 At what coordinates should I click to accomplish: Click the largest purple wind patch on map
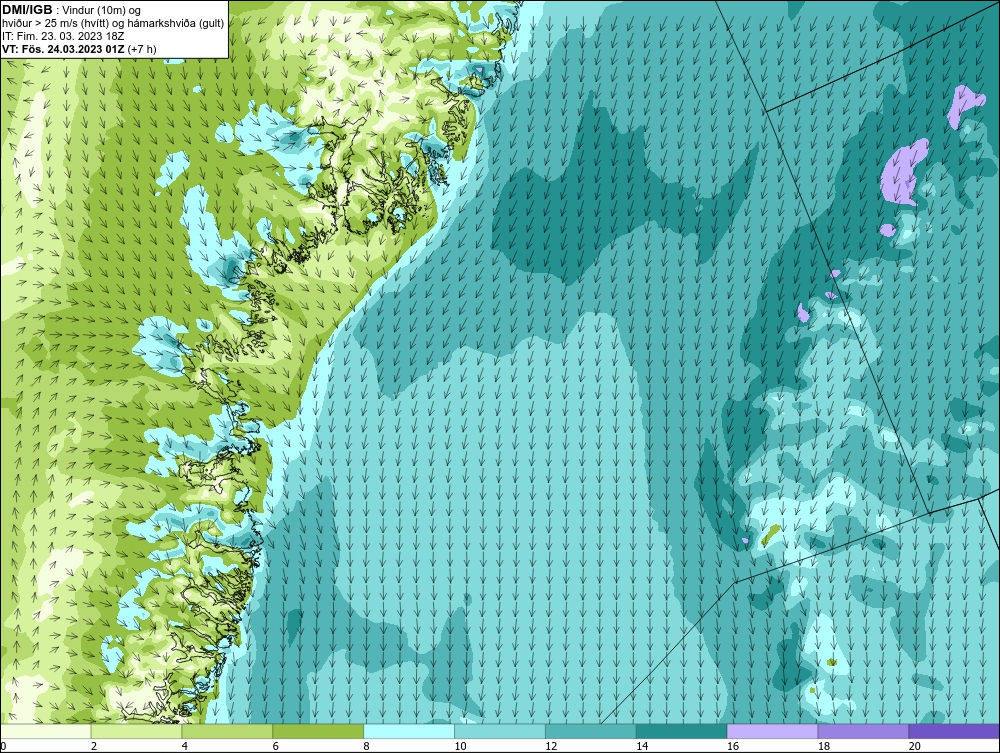[x=902, y=172]
